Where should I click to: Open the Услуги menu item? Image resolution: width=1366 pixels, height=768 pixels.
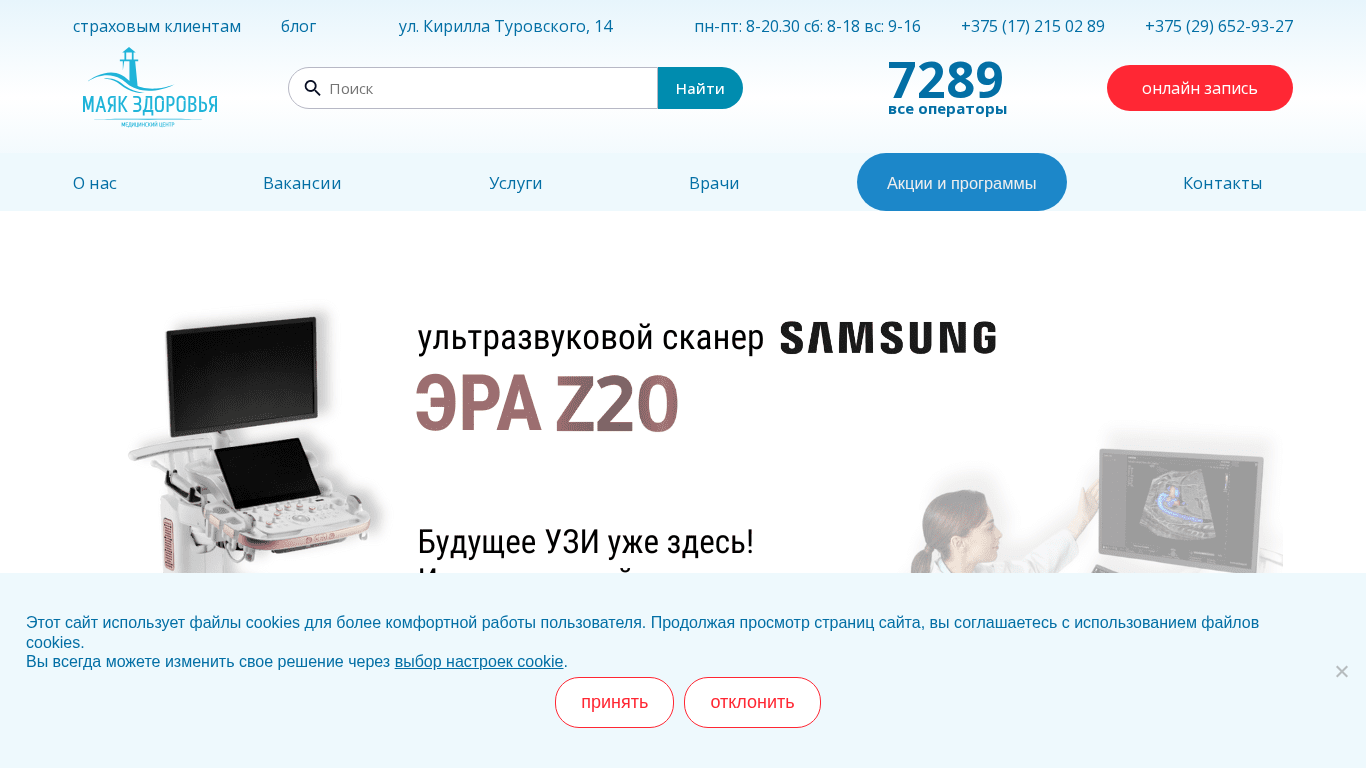pyautogui.click(x=516, y=183)
